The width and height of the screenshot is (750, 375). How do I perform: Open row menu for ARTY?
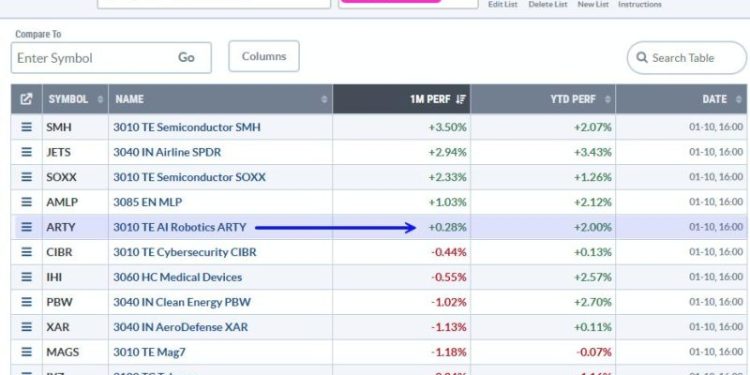coord(27,227)
